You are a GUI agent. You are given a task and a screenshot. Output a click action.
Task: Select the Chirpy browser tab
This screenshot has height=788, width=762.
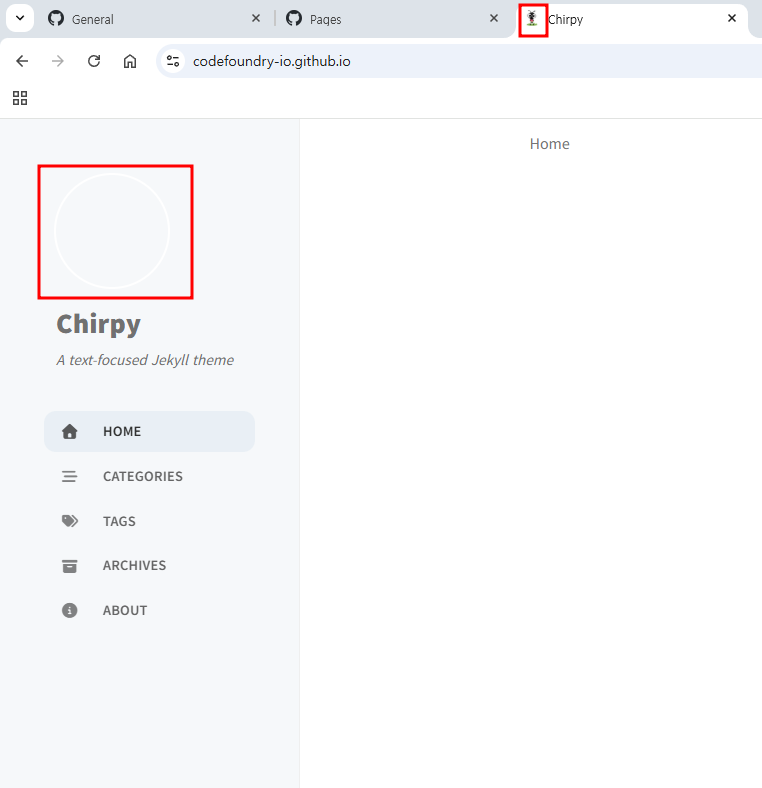(633, 19)
